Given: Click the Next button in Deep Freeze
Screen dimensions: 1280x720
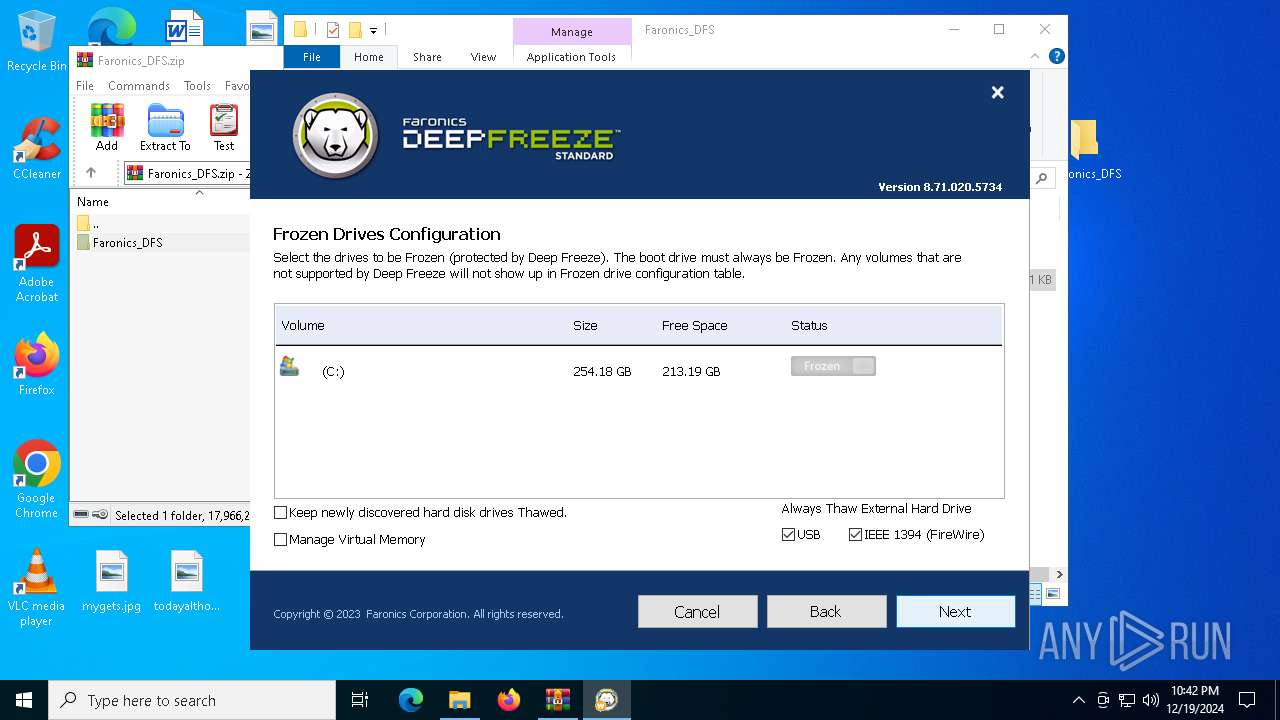Looking at the screenshot, I should (955, 612).
